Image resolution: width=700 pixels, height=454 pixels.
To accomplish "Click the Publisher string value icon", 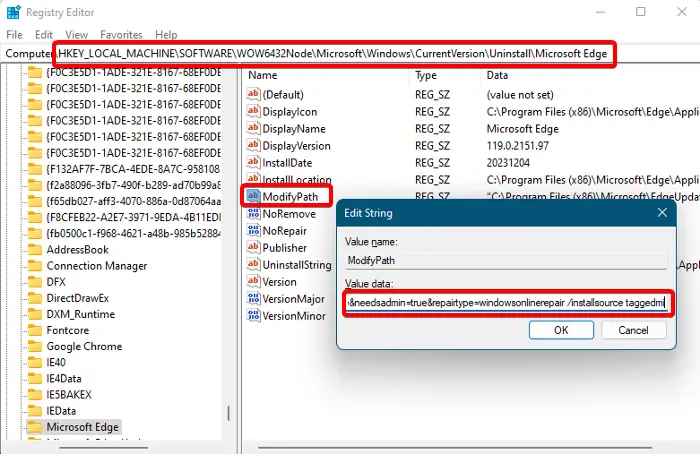I will click(253, 247).
